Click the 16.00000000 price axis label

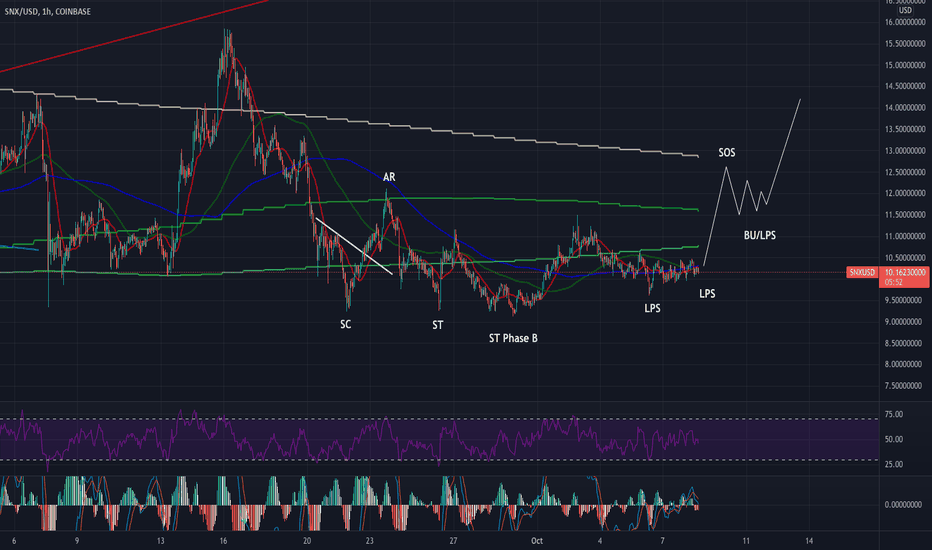click(x=905, y=23)
